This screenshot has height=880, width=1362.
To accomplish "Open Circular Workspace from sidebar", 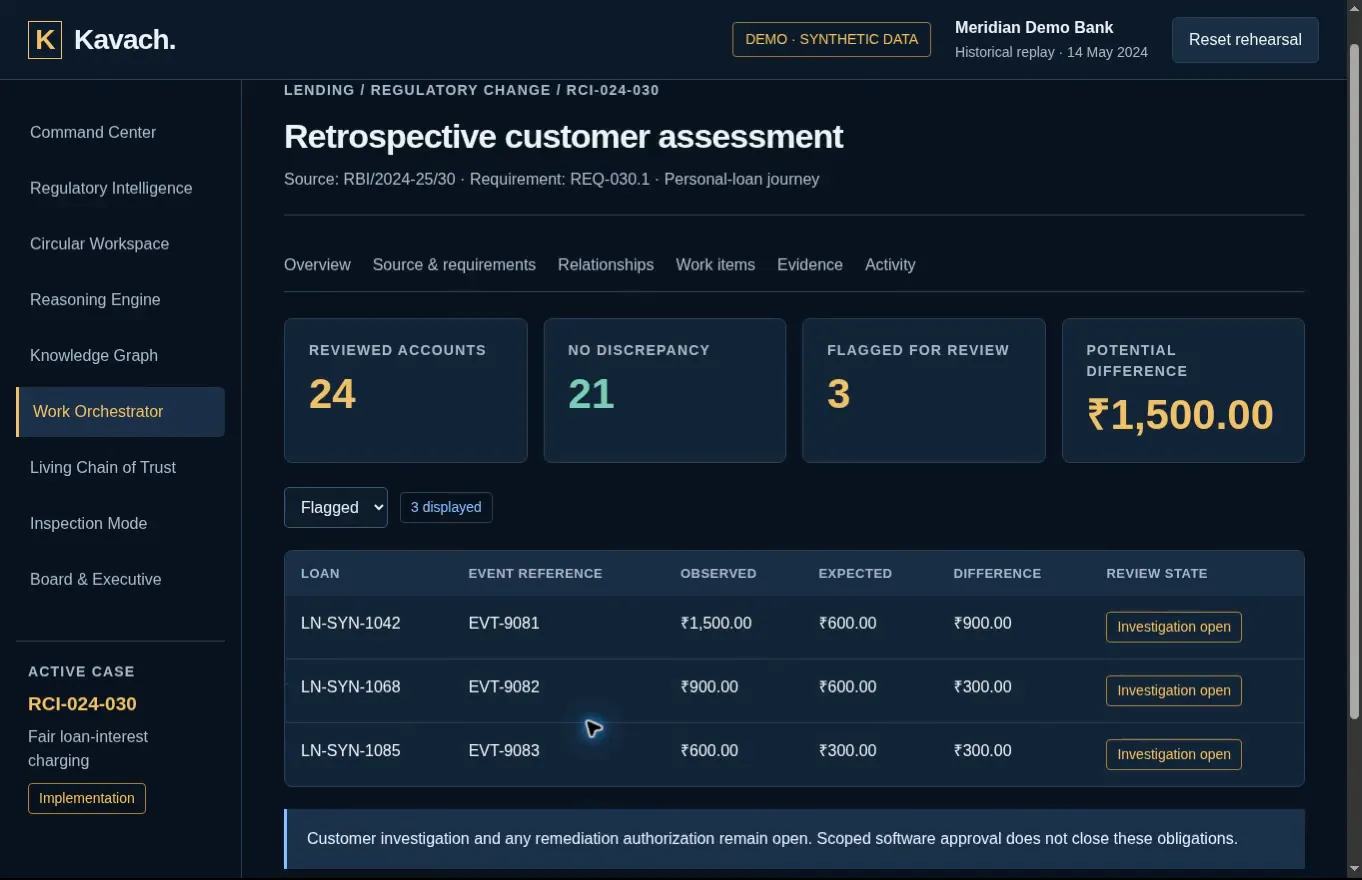I will click(120, 244).
